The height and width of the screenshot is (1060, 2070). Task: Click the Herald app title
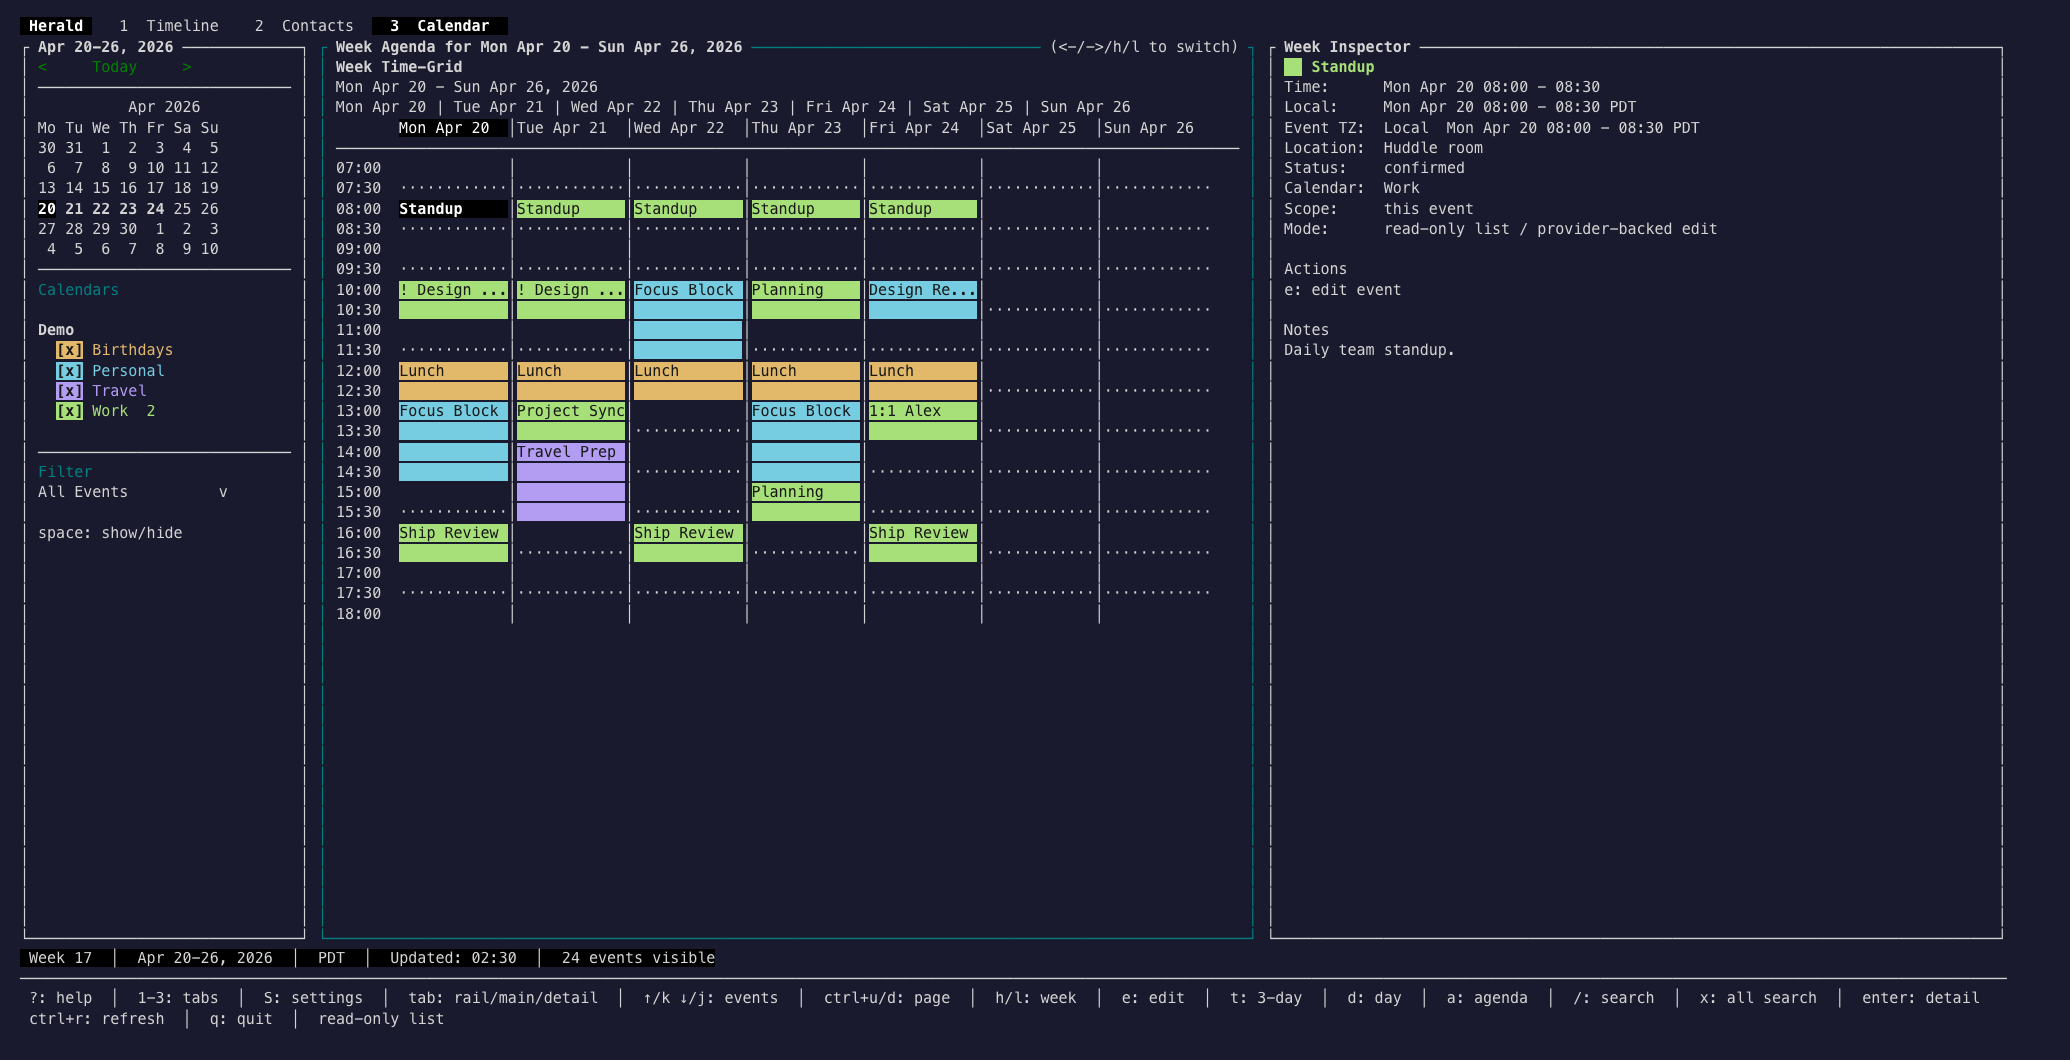tap(56, 26)
